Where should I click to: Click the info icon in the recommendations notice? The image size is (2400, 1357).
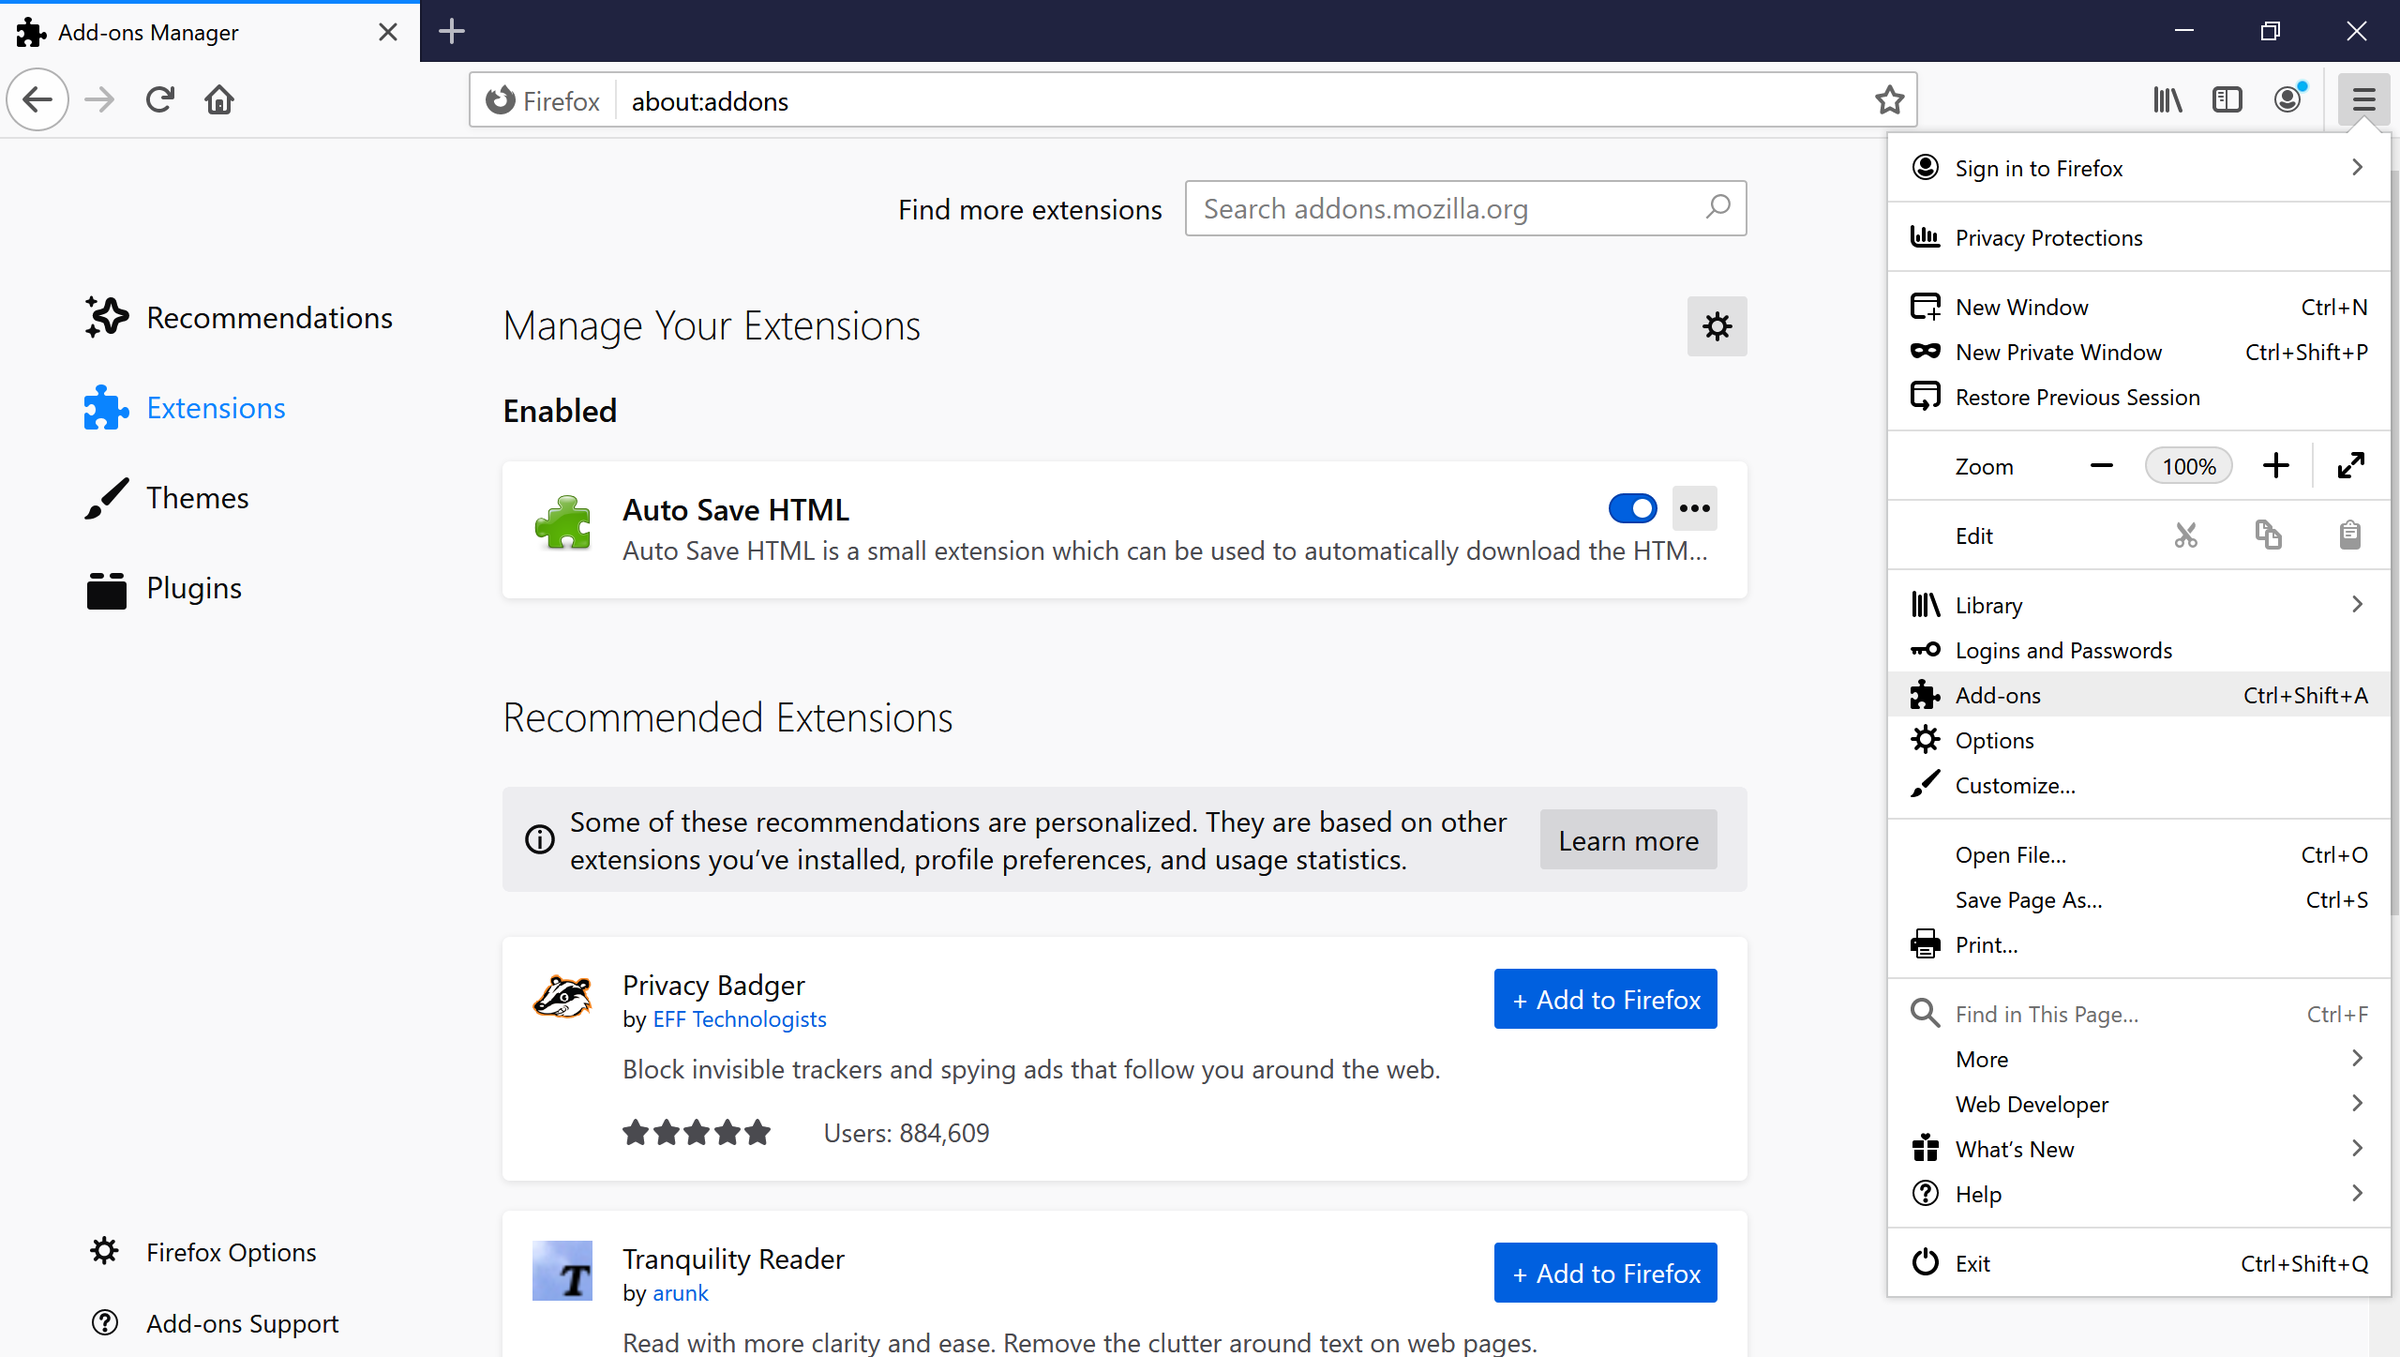[540, 840]
